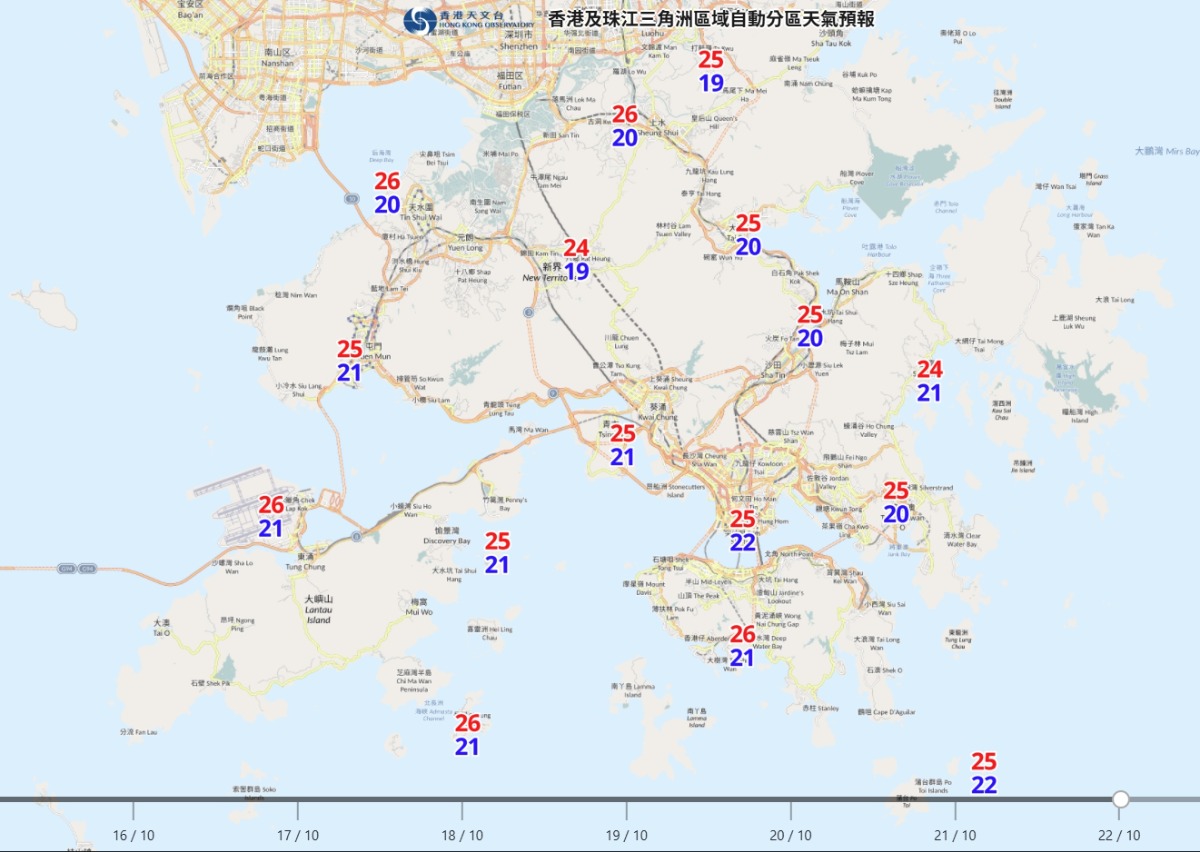Click the 22 / 10 date label
Screen dimensions: 1200x852
tap(1119, 835)
